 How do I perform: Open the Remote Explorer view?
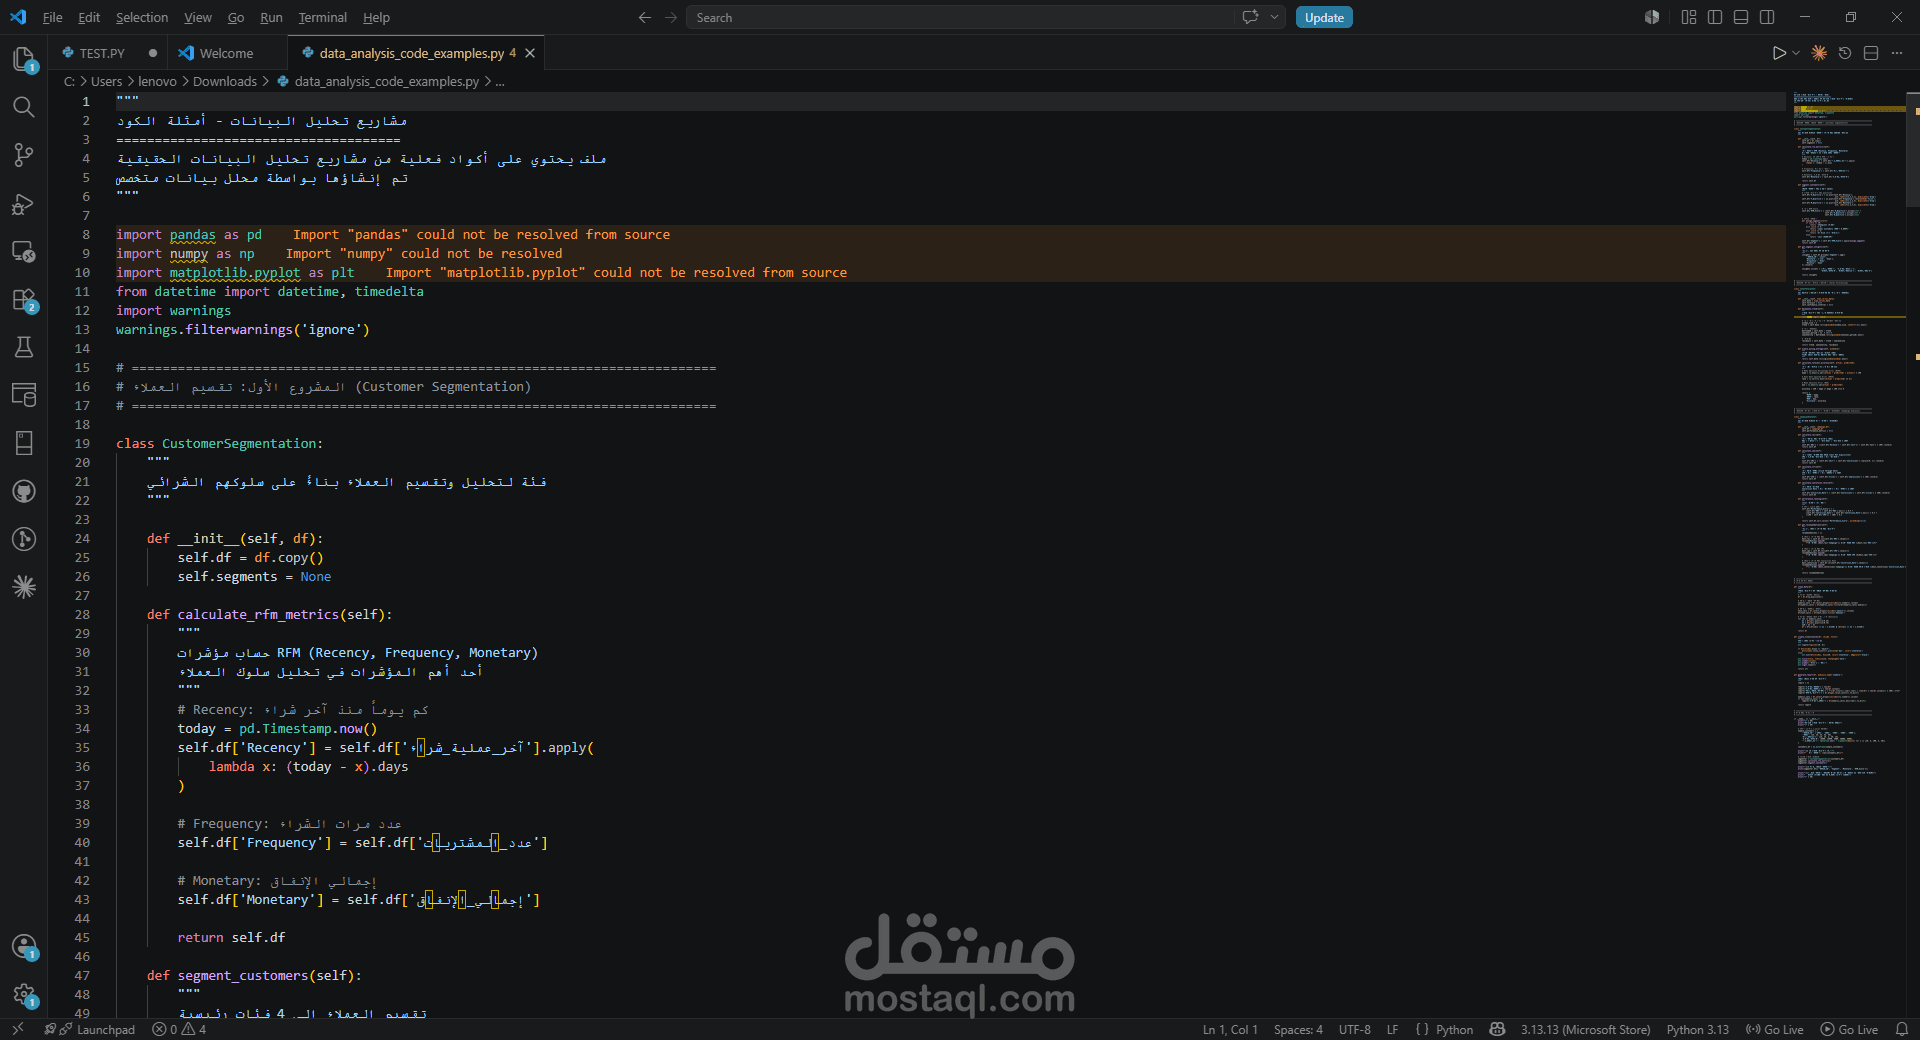24,251
